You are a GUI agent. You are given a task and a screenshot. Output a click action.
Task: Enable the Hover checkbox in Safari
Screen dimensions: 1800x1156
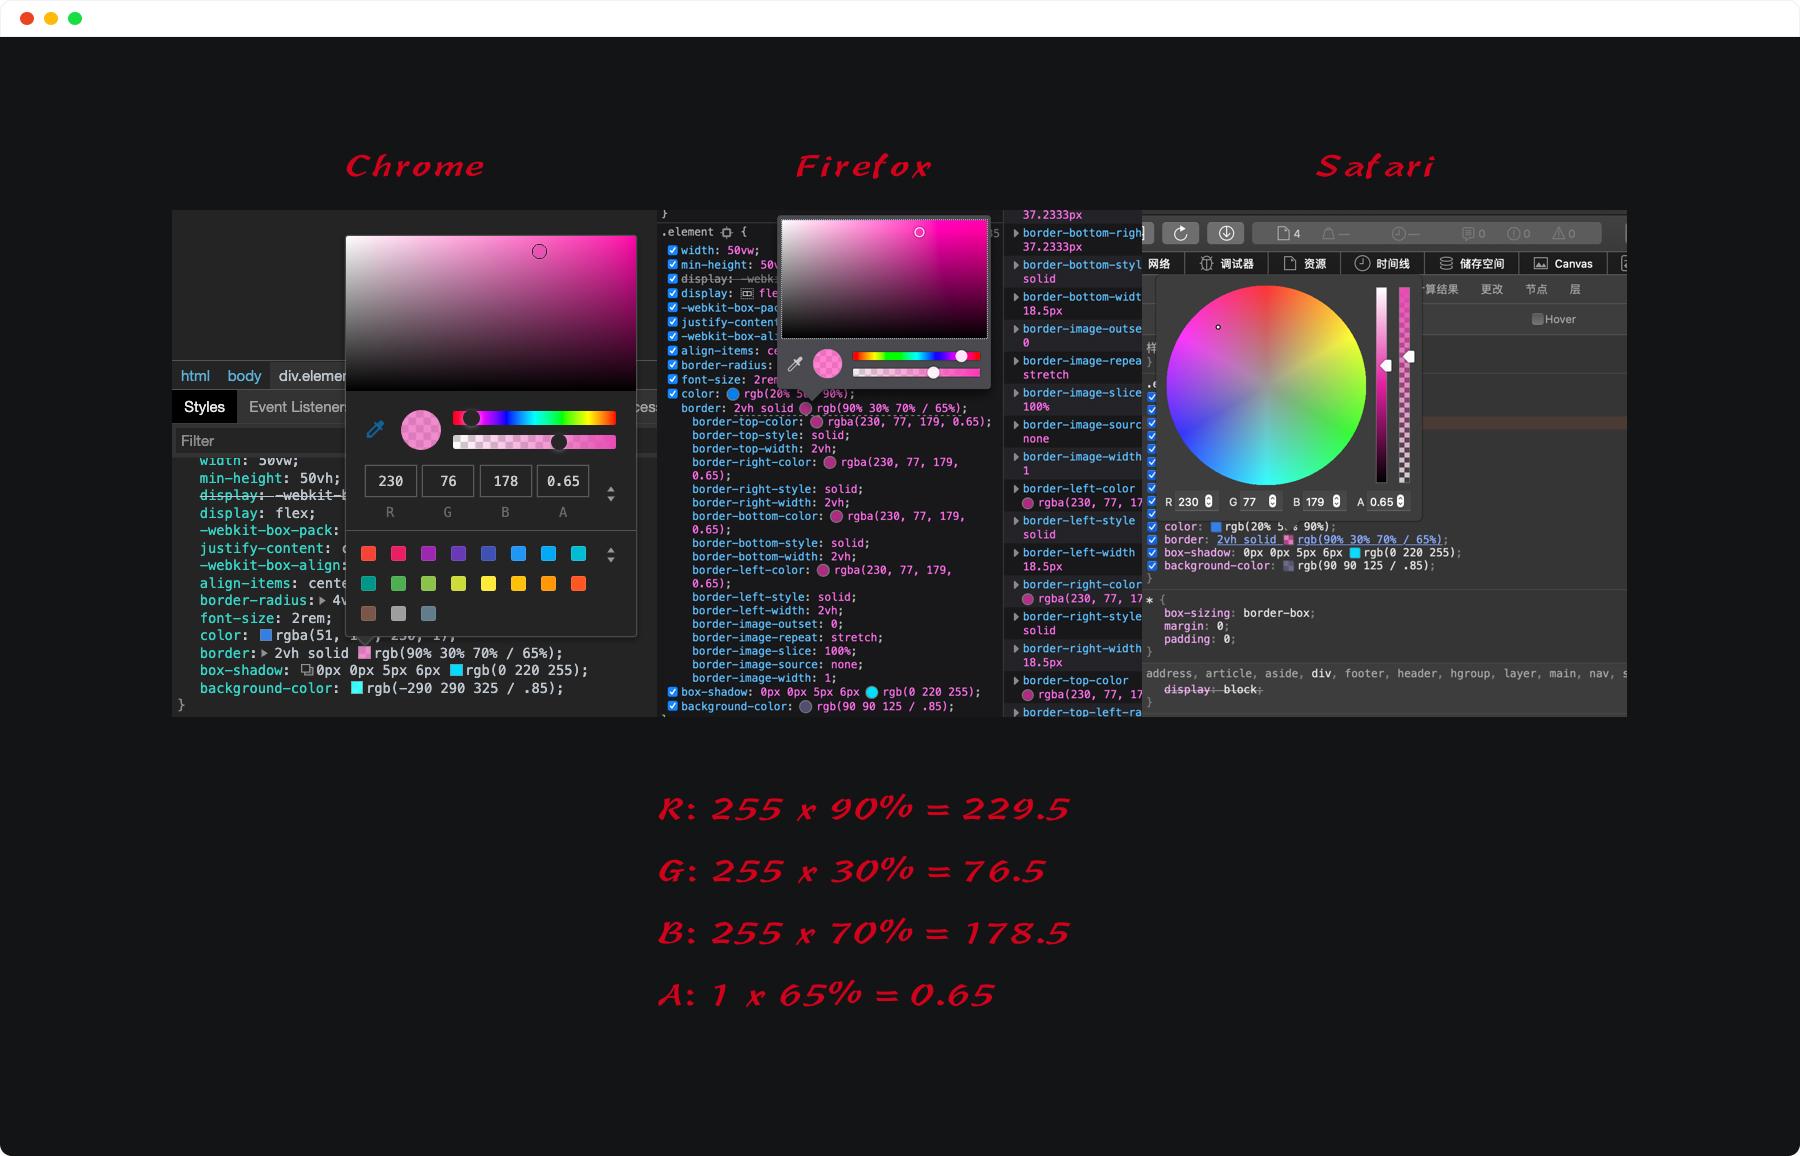(1538, 320)
